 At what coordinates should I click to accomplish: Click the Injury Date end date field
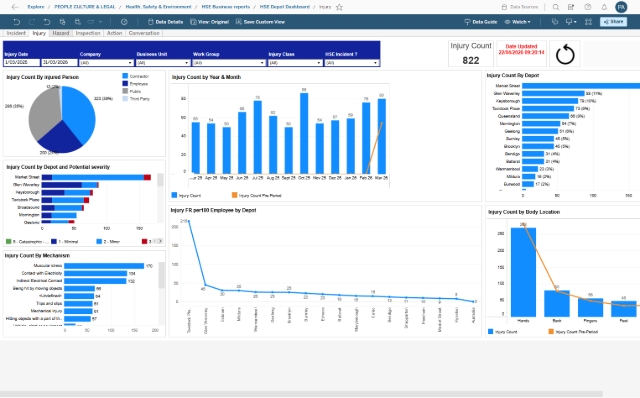tap(60, 62)
